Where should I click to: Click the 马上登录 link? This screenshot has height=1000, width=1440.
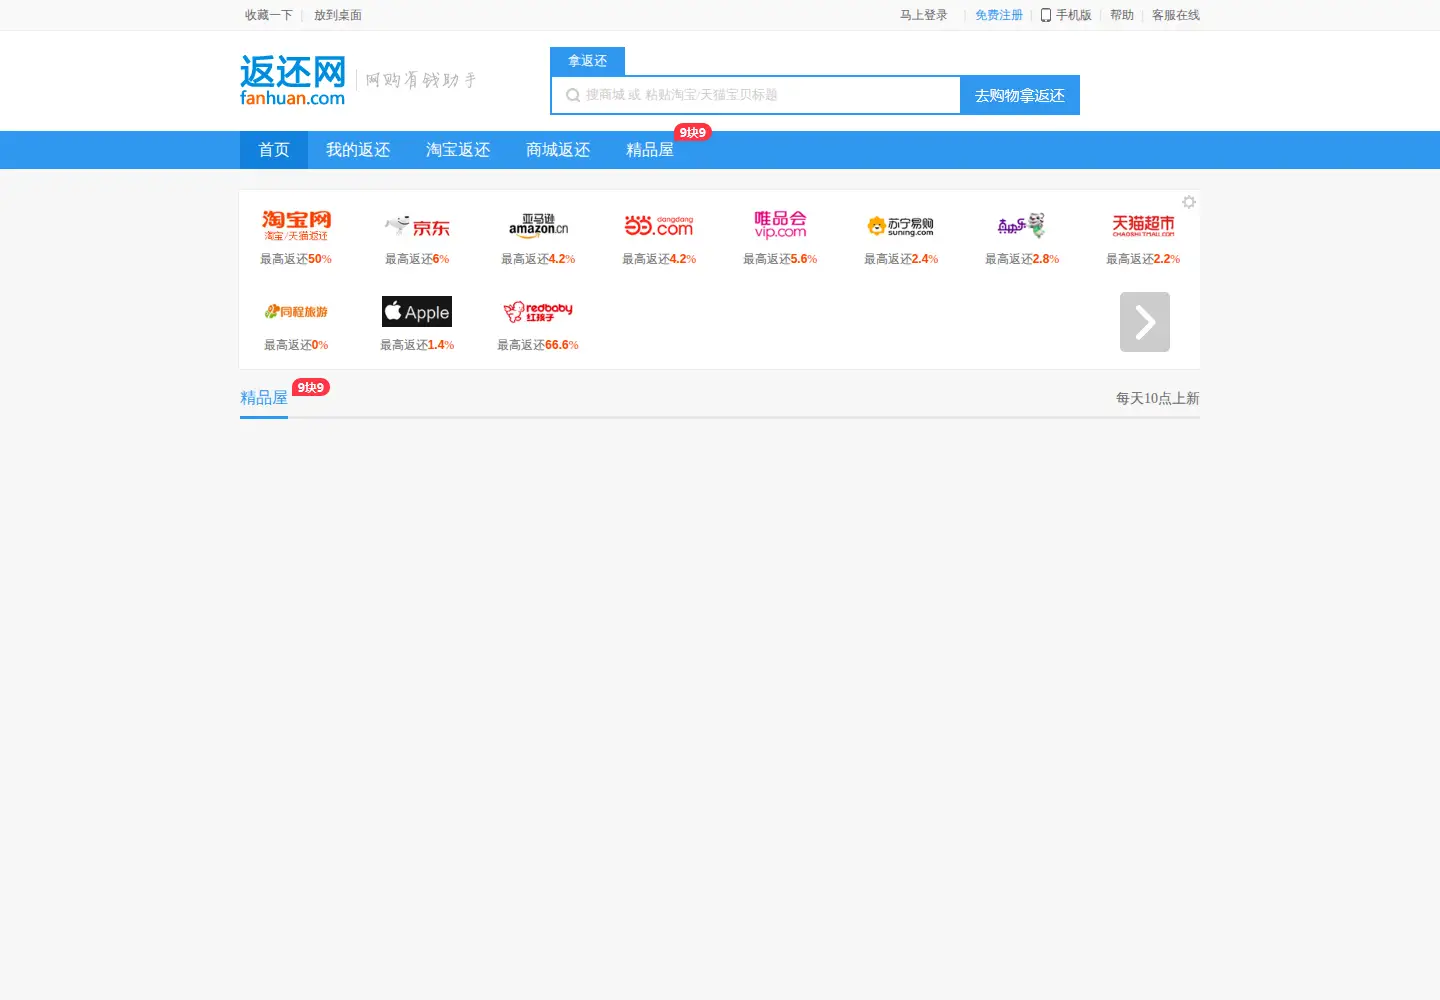(x=924, y=15)
